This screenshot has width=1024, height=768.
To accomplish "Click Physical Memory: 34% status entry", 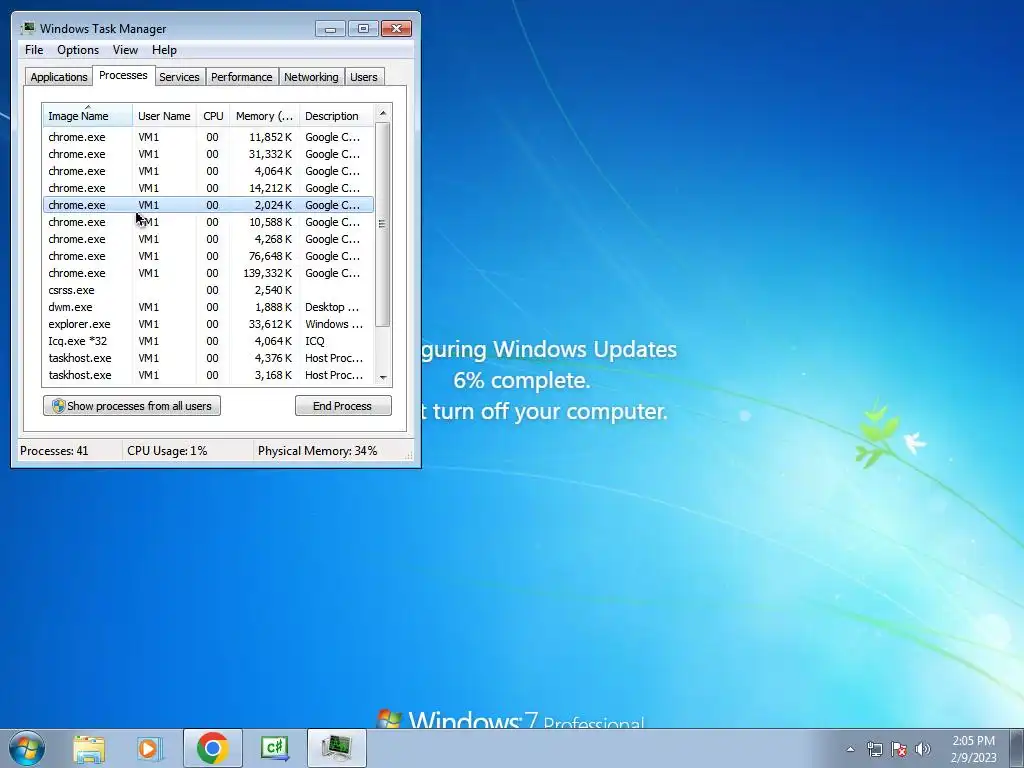I will pyautogui.click(x=317, y=451).
